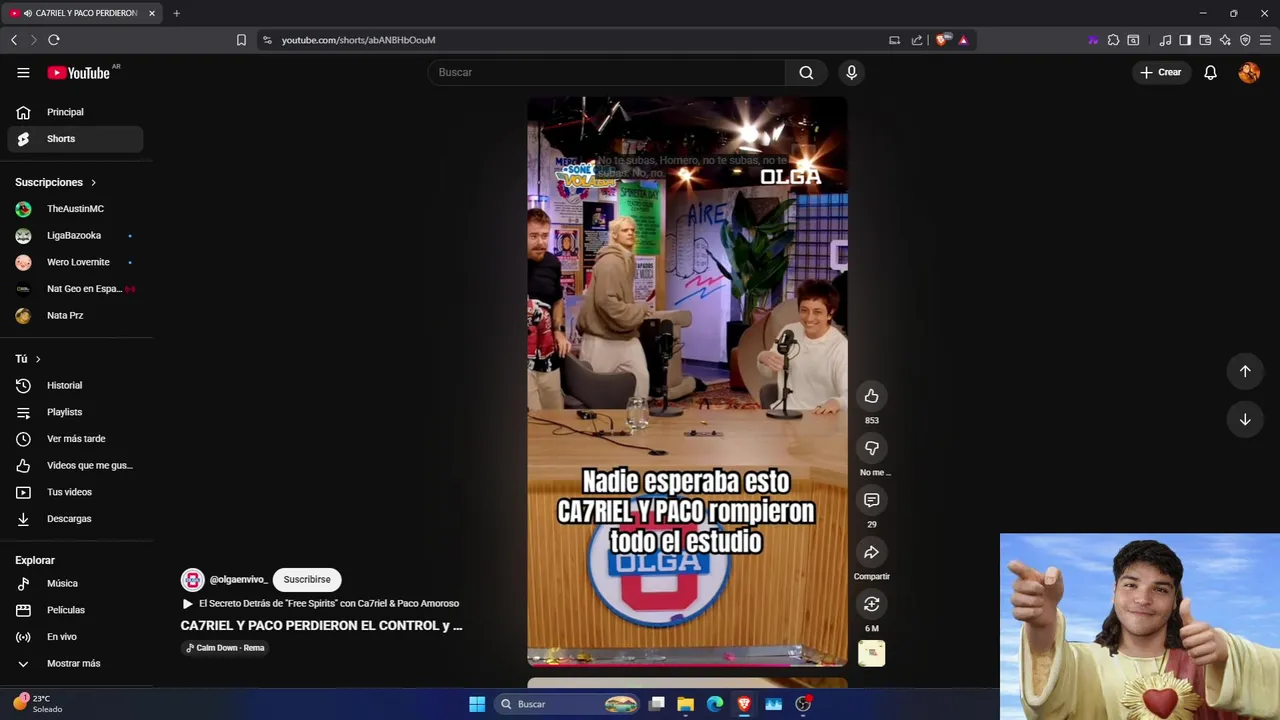The width and height of the screenshot is (1280, 720).
Task: Open OBS Studio from the taskbar
Action: coord(803,704)
